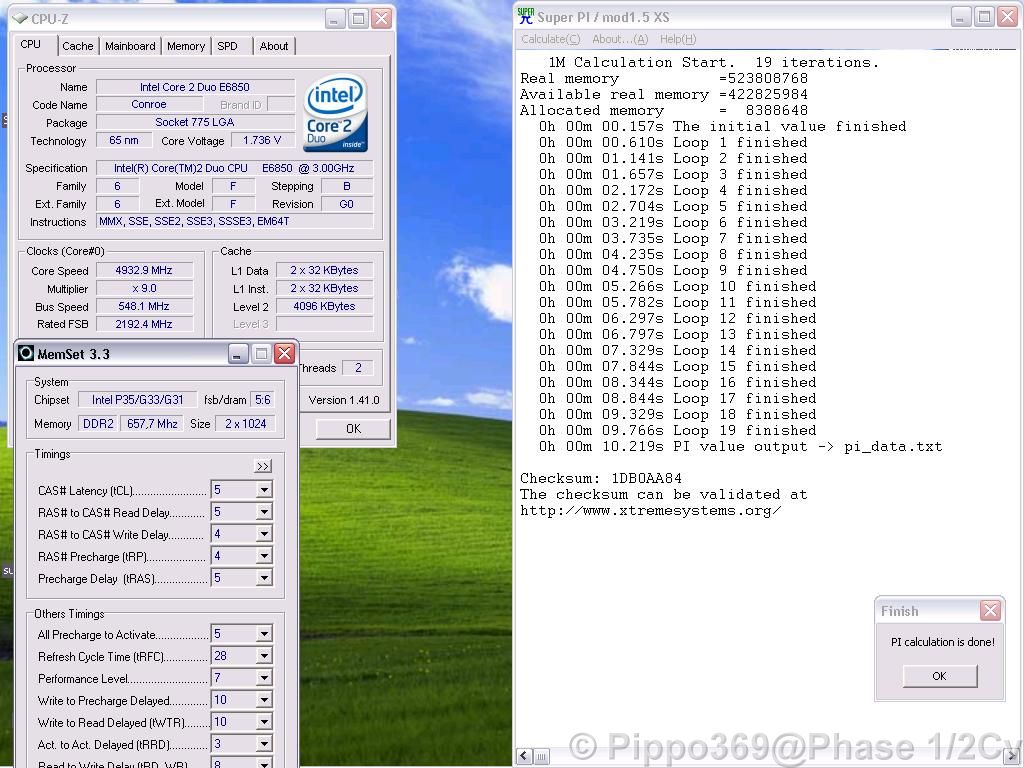This screenshot has width=1024, height=768.
Task: Click OK in the Finish dialog
Action: (x=940, y=676)
